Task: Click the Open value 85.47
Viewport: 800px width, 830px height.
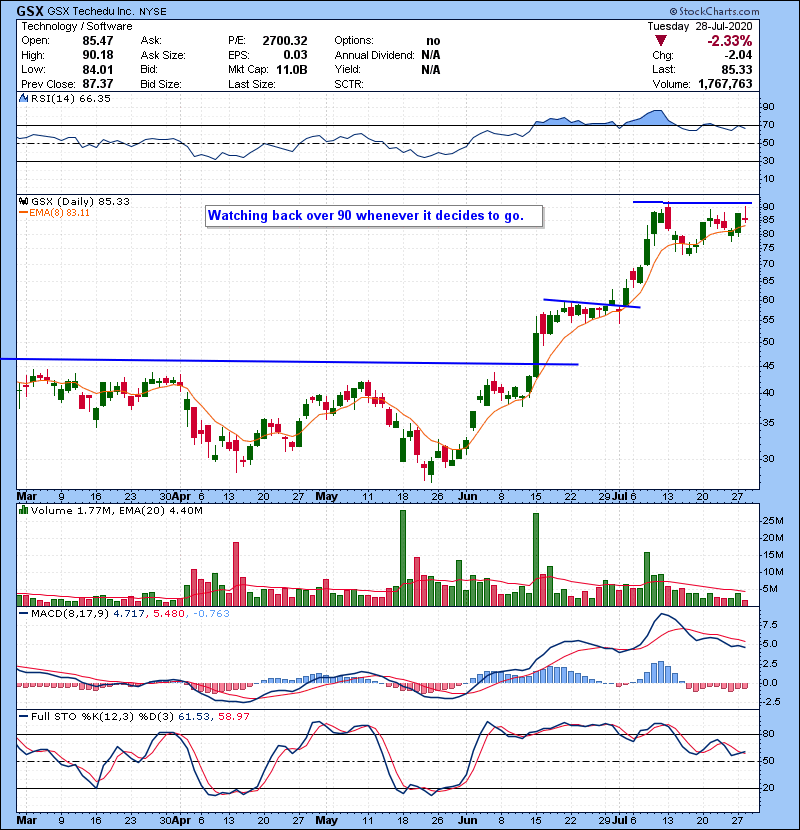Action: pyautogui.click(x=97, y=41)
